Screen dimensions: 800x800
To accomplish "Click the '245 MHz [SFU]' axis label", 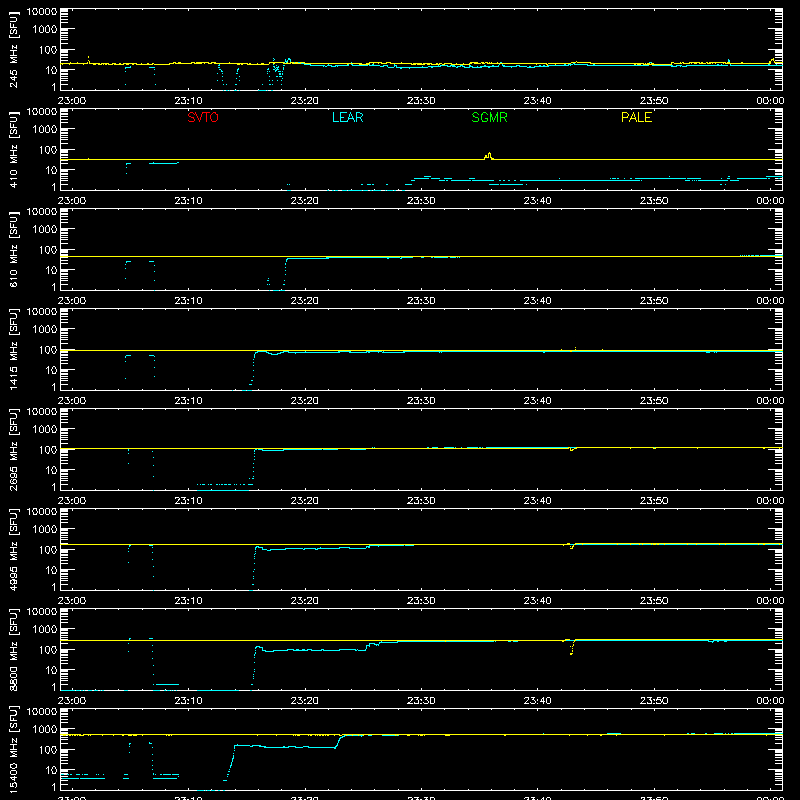I will click(x=14, y=49).
